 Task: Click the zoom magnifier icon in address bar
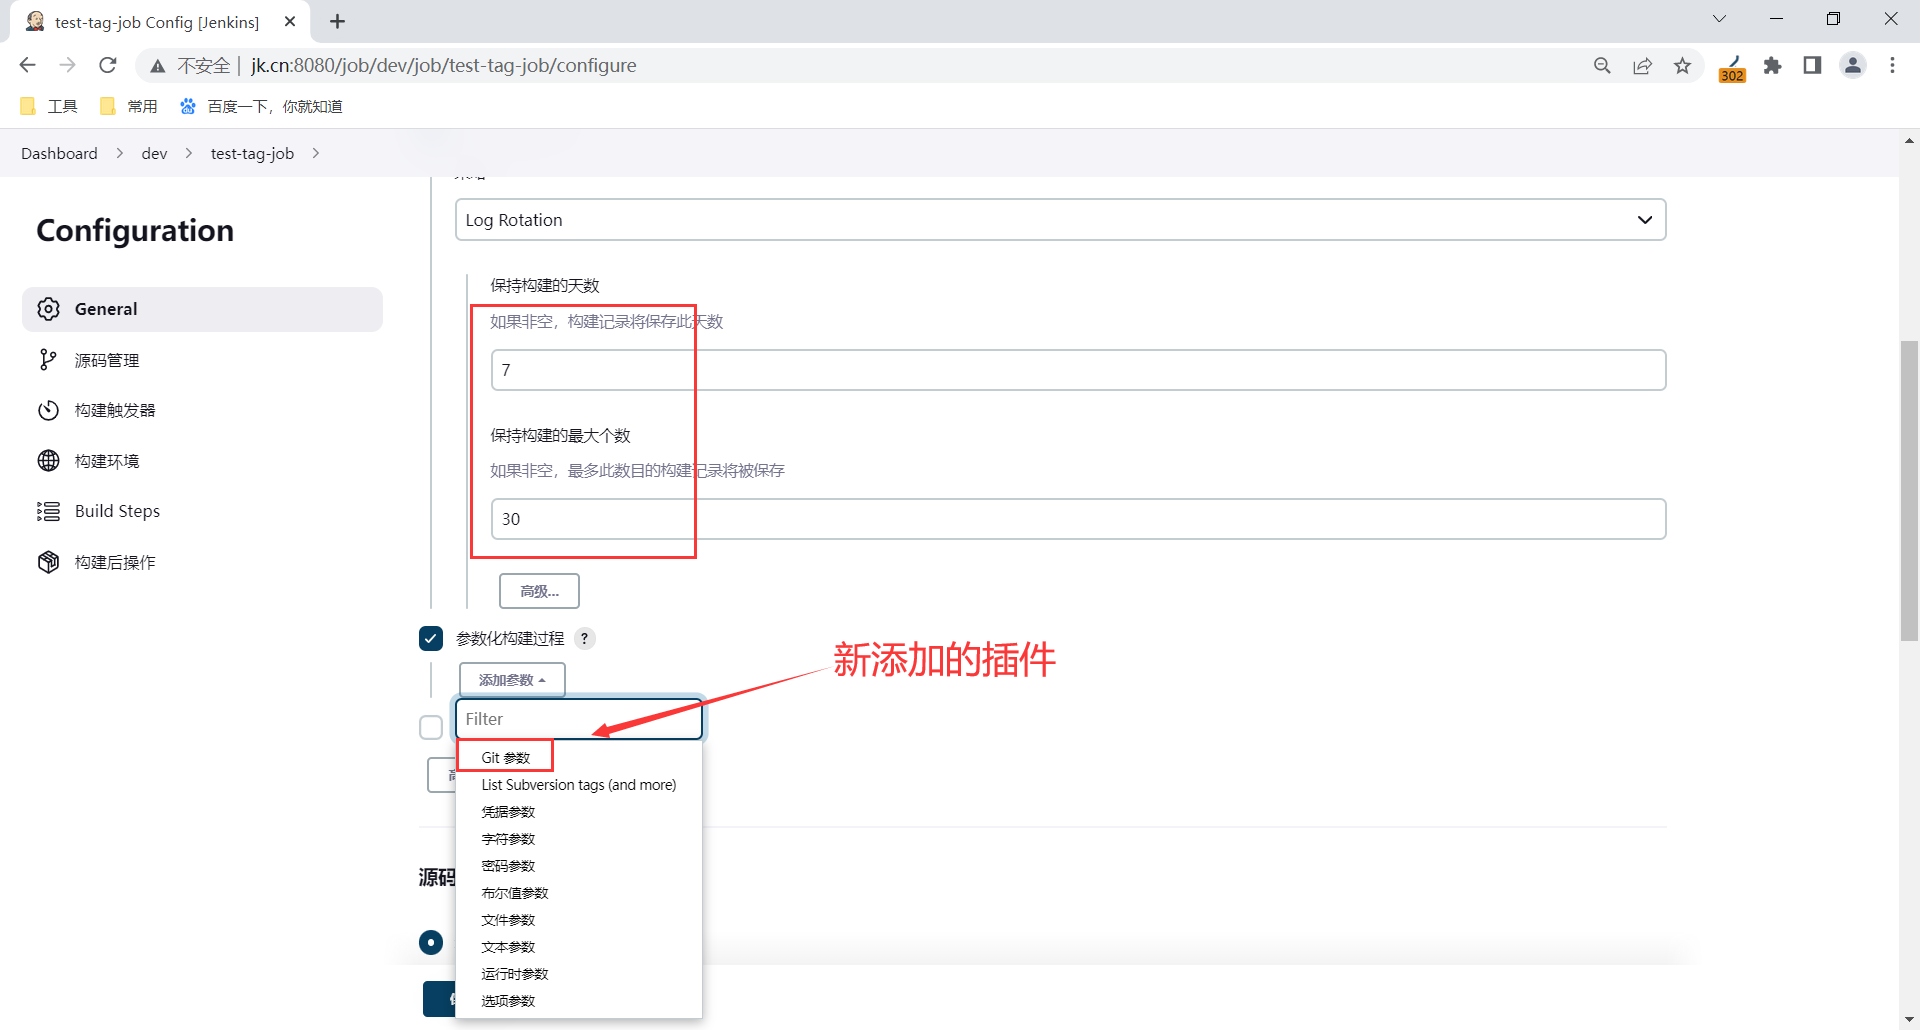(1602, 65)
